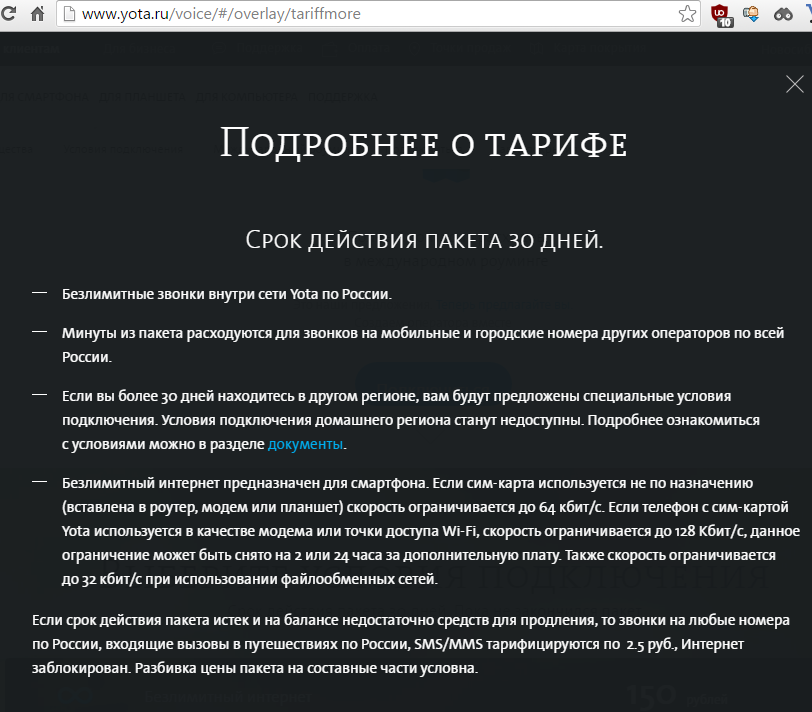Click "Срок действия пакета 30 дней." subtitle
The height and width of the screenshot is (712, 812).
(x=424, y=240)
